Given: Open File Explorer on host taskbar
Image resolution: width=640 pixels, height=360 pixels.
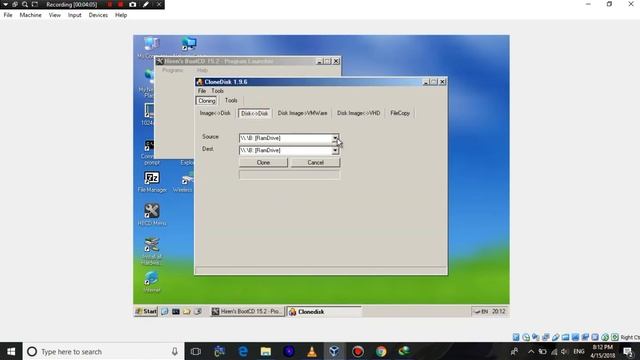Looking at the screenshot, I should [x=266, y=351].
